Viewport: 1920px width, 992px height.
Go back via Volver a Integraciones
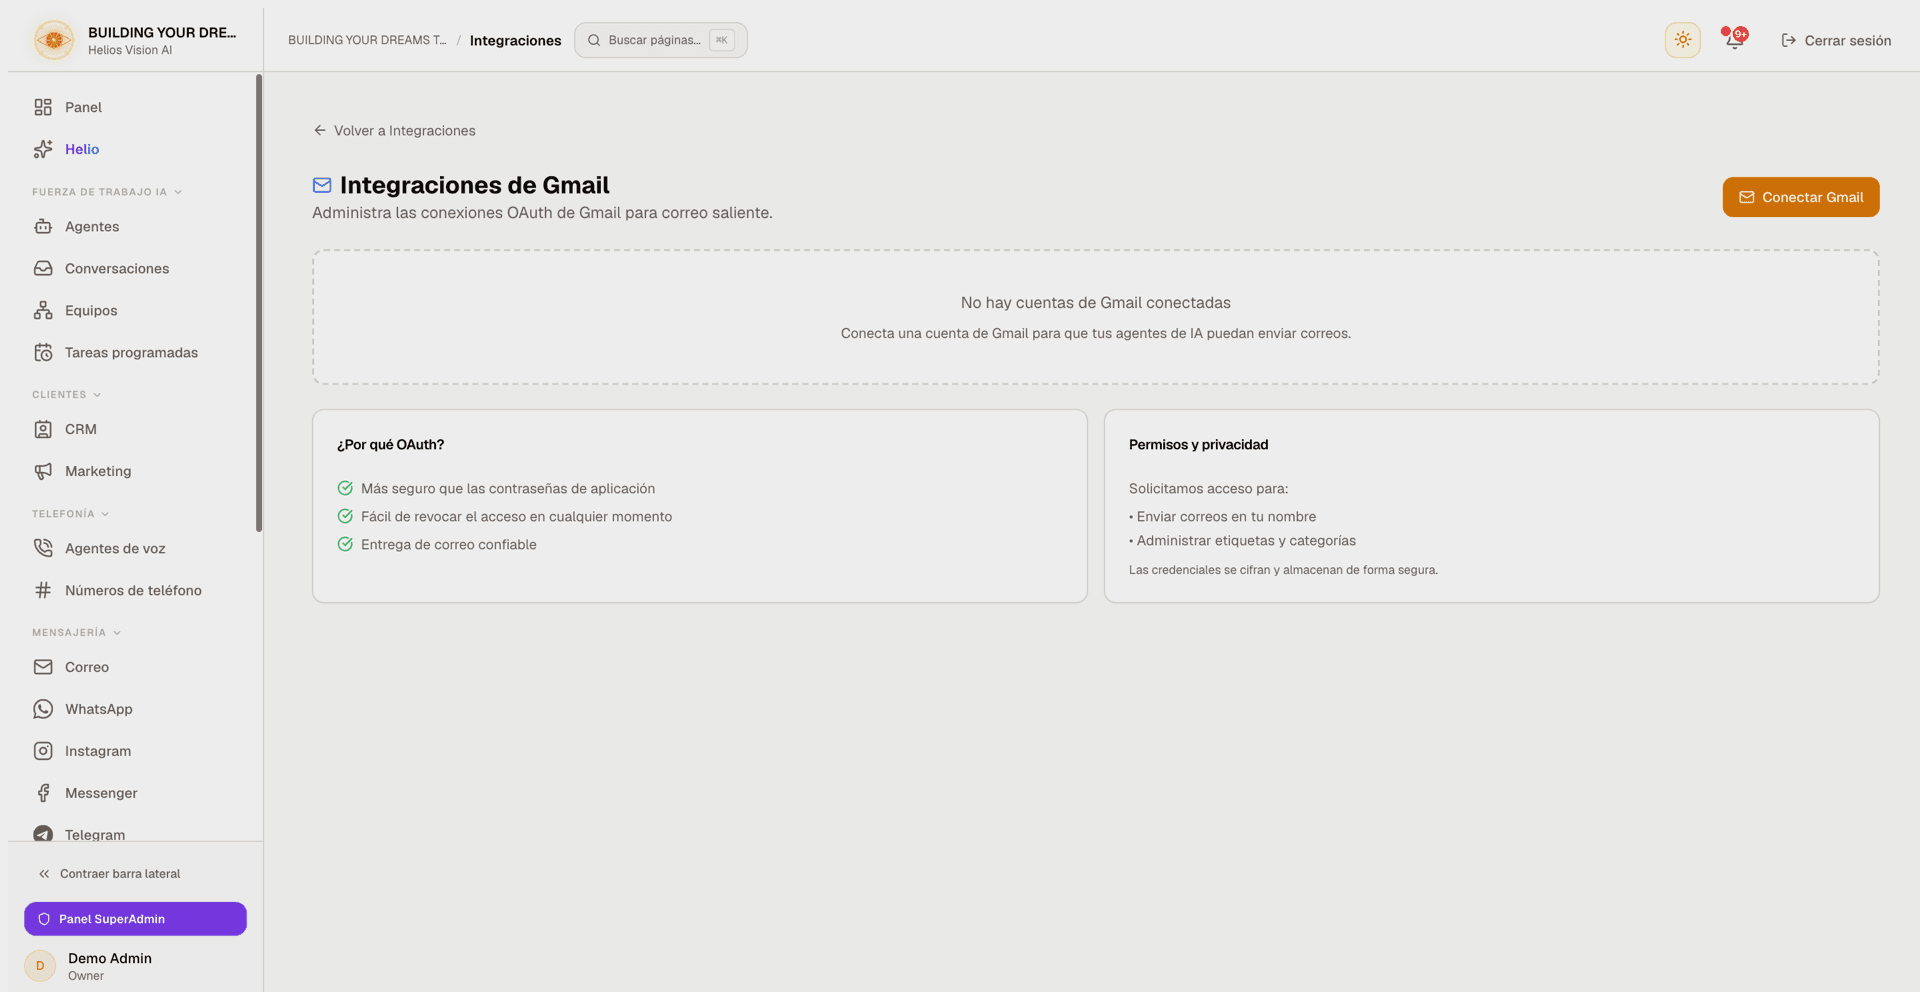[x=394, y=131]
